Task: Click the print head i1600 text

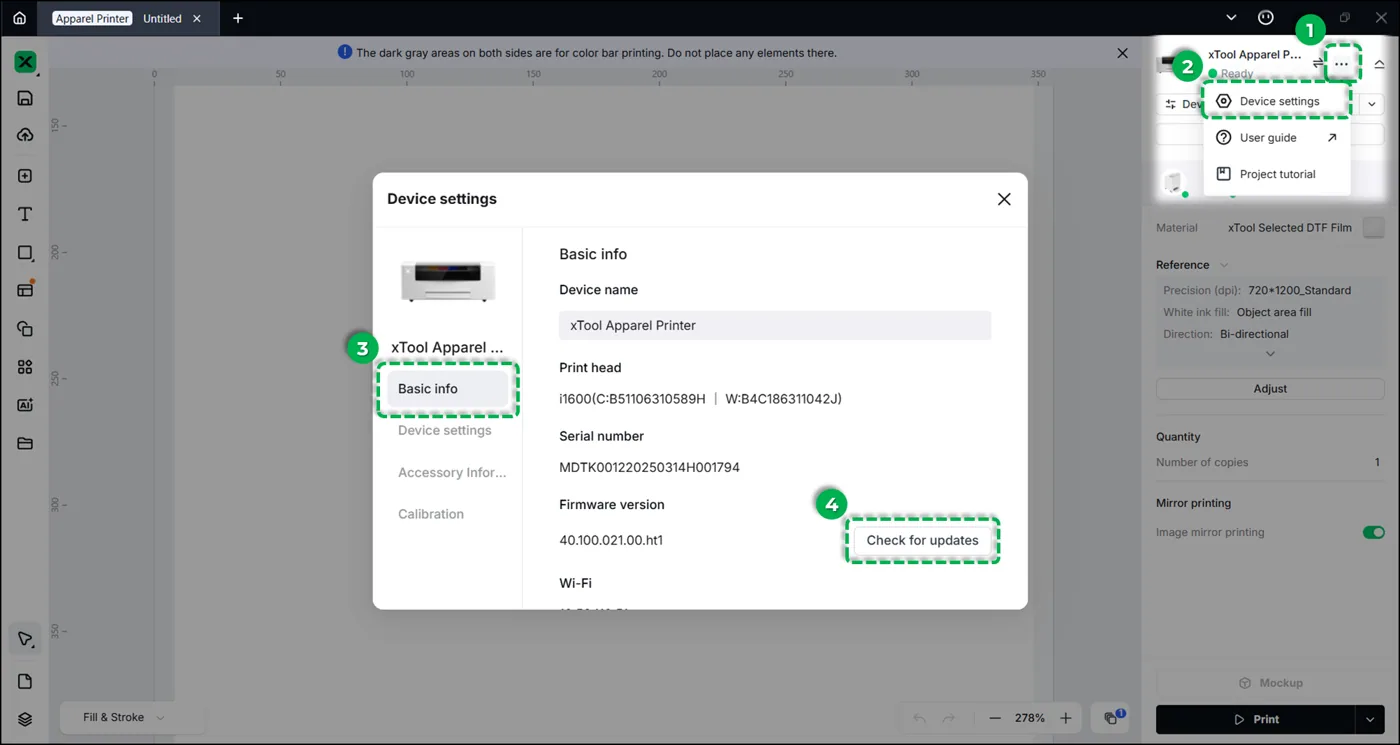Action: point(700,399)
